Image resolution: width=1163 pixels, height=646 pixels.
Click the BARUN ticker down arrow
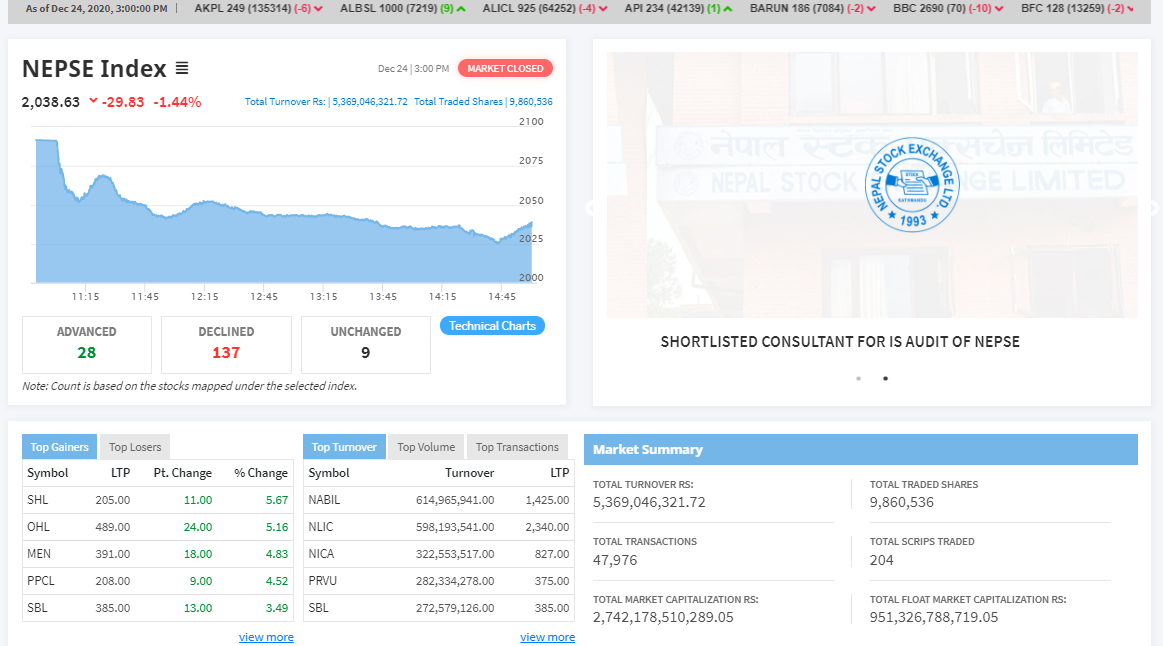click(x=872, y=9)
